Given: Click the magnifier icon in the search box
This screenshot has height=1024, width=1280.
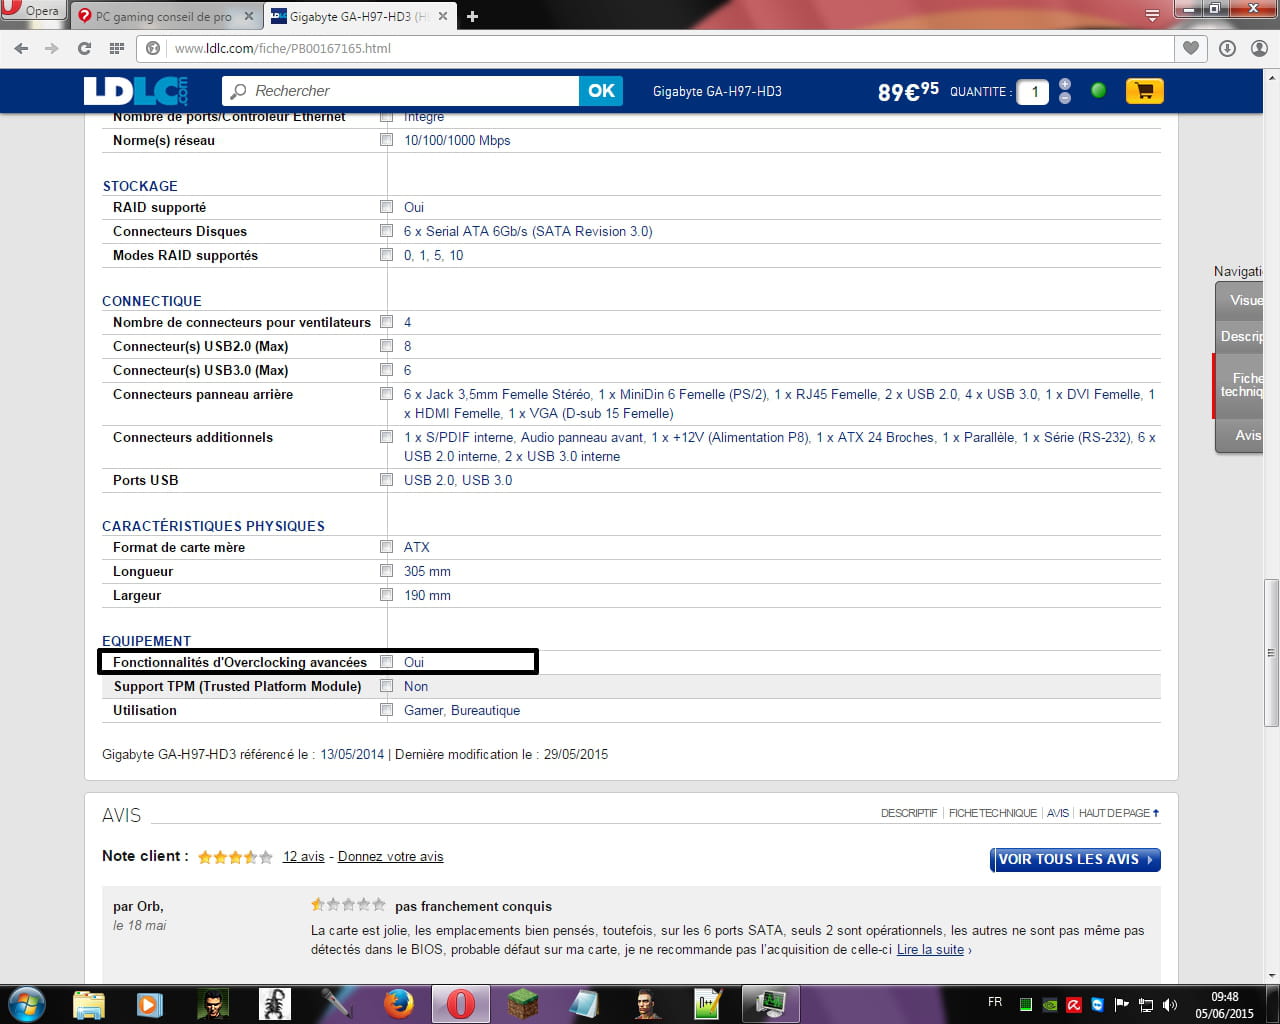Looking at the screenshot, I should [x=238, y=91].
